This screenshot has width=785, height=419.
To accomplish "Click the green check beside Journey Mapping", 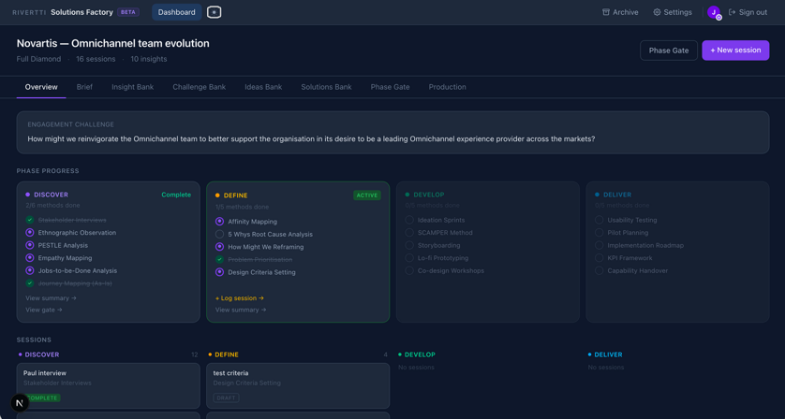I will 30,283.
